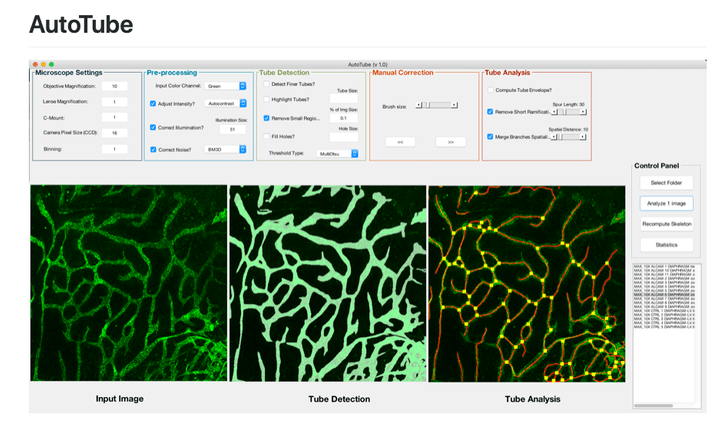Click the Hole Size input field
720x424 pixels.
(x=344, y=137)
